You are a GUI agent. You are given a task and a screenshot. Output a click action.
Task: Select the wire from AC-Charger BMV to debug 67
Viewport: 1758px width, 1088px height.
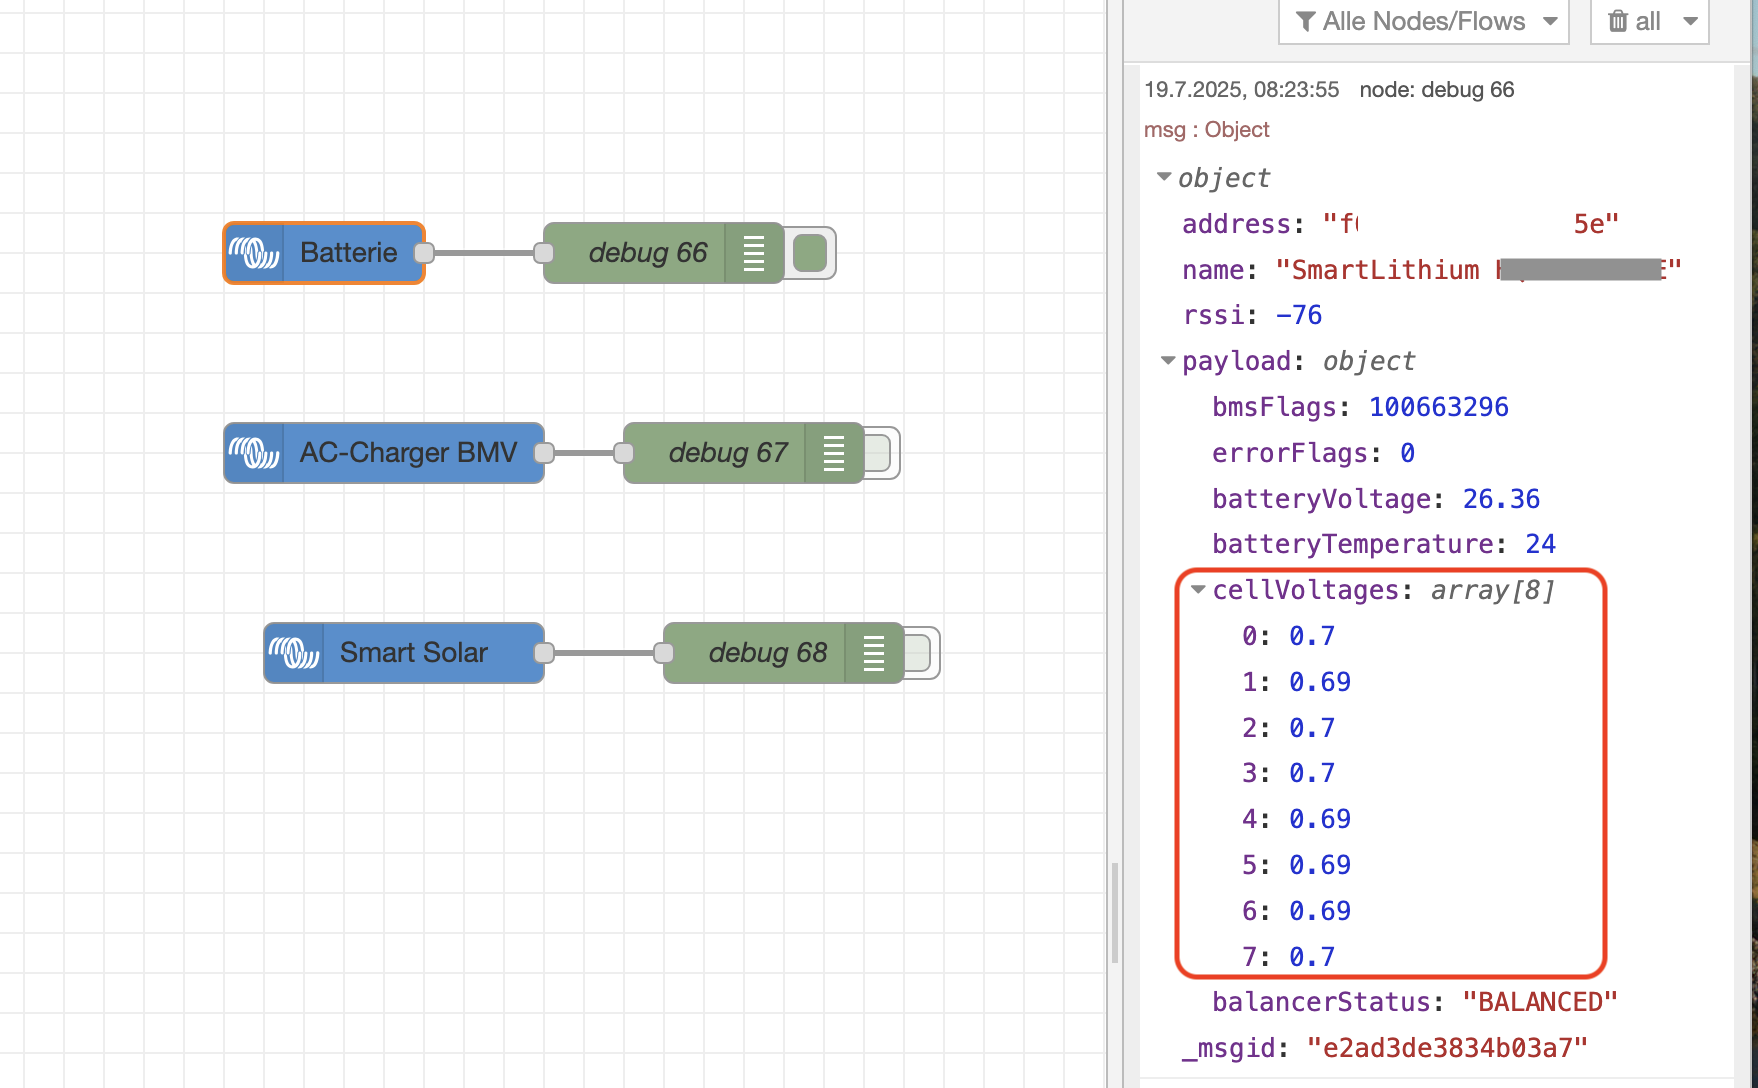pos(584,453)
